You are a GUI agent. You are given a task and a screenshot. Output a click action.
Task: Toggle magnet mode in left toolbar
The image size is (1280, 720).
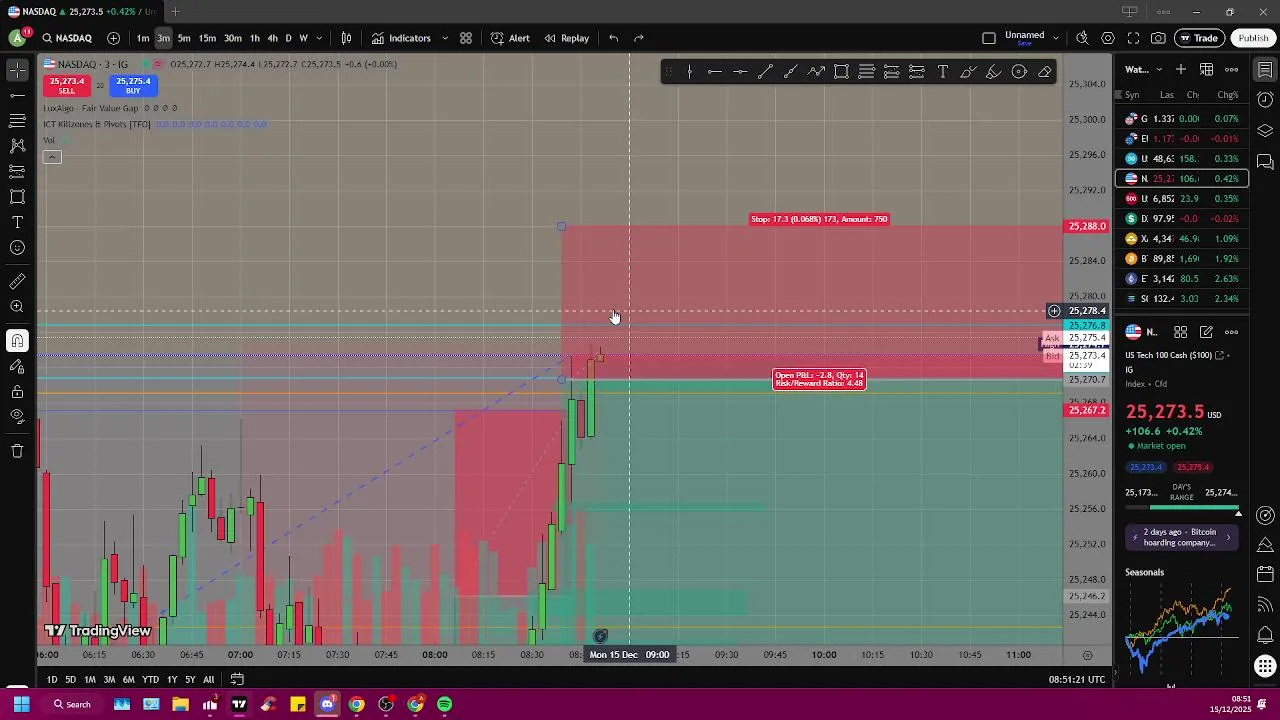(17, 341)
